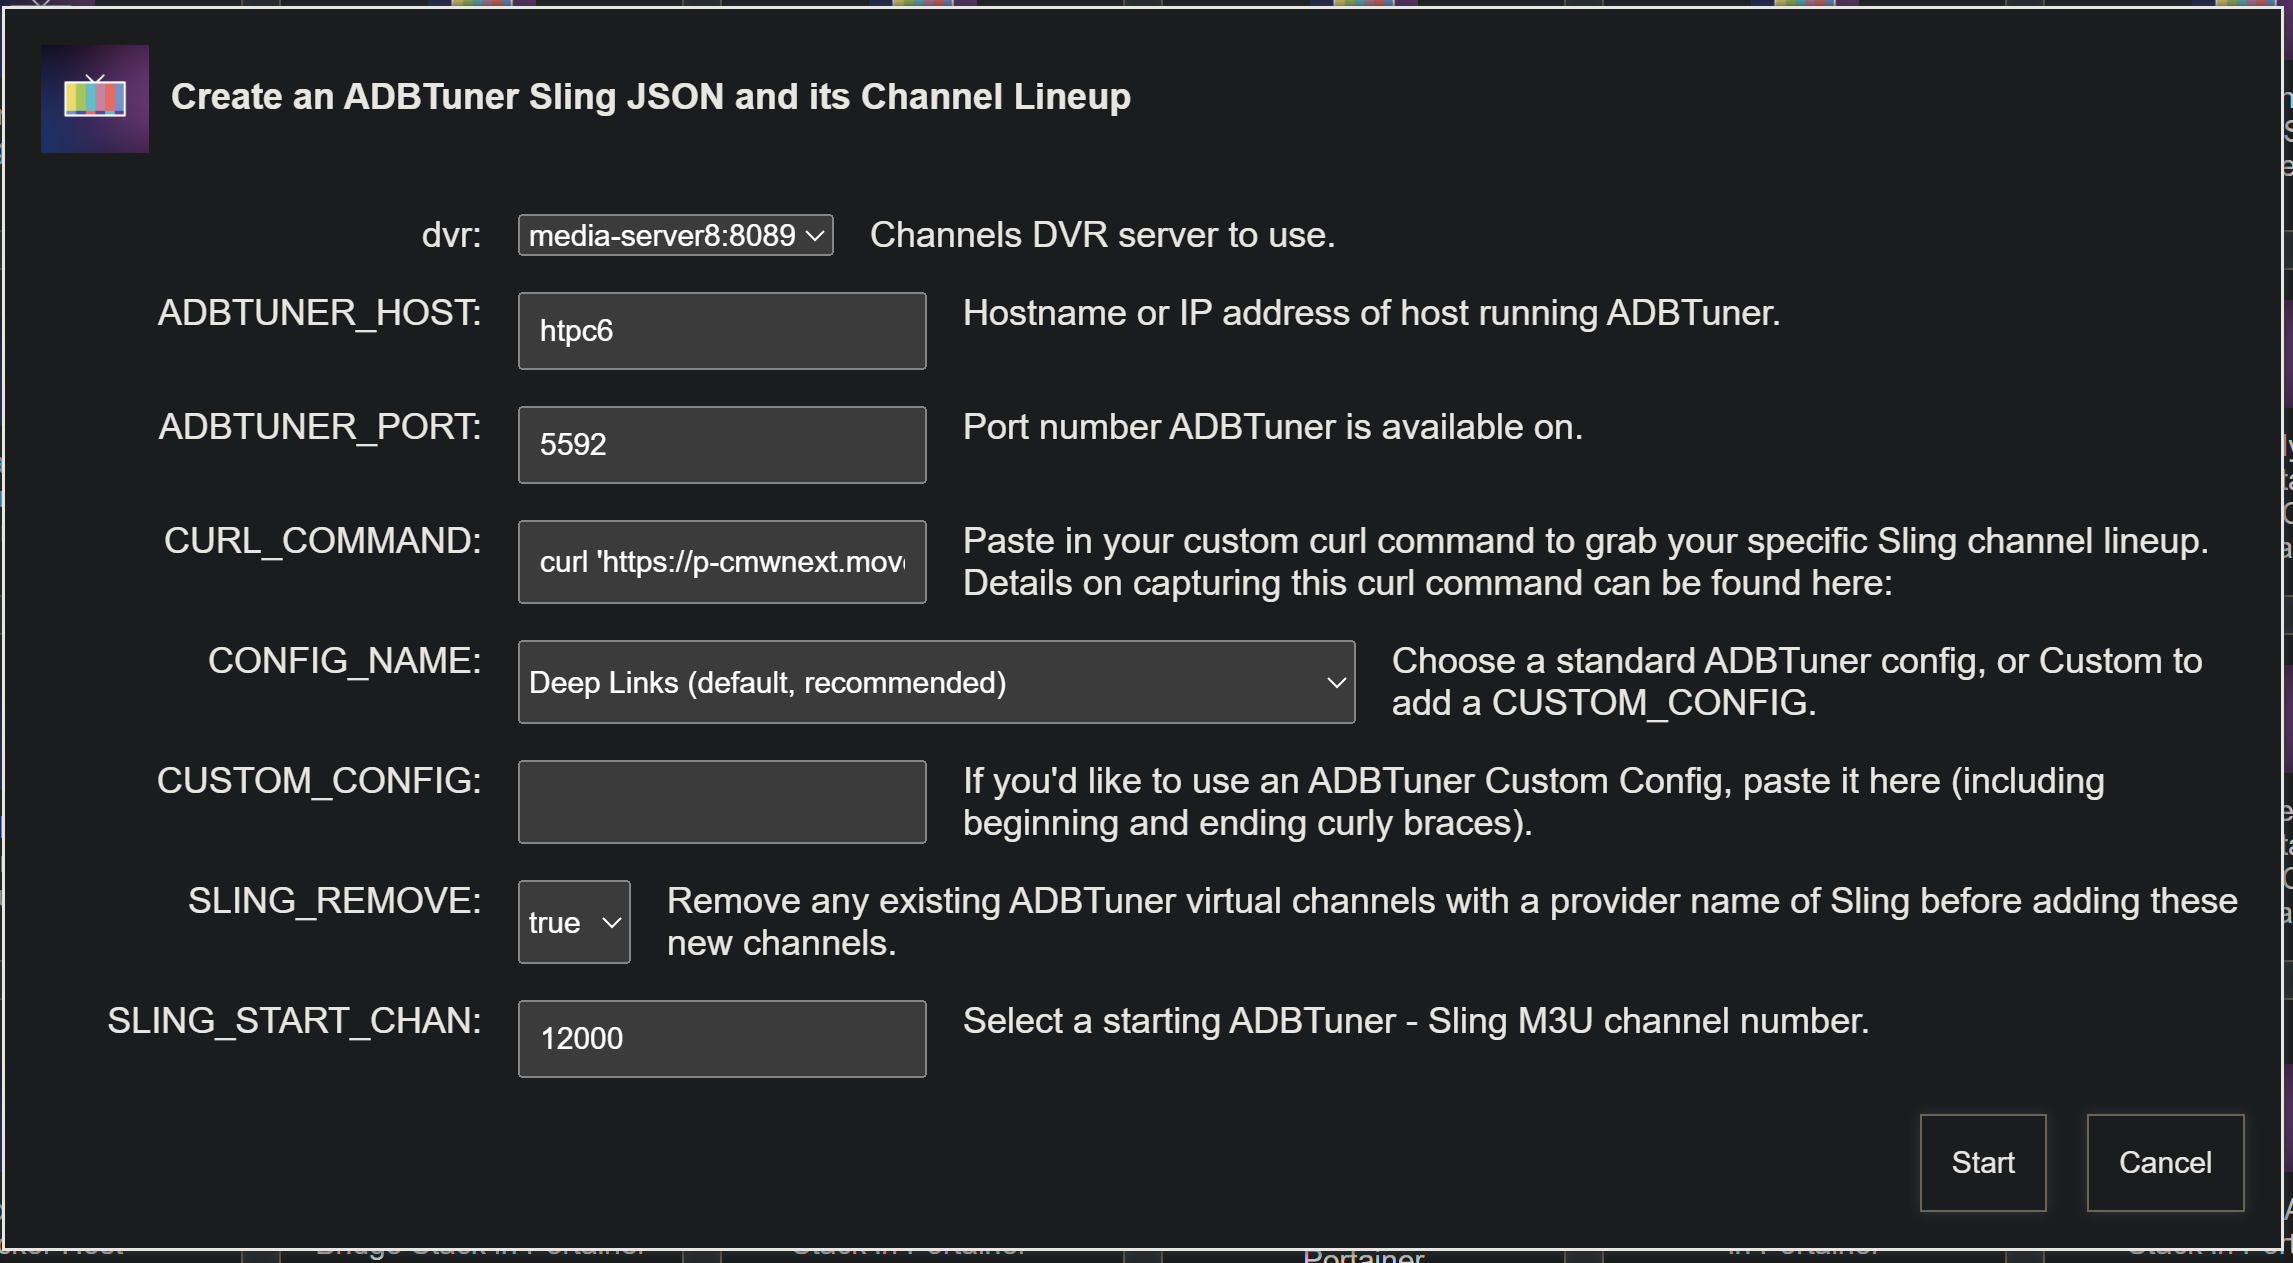This screenshot has height=1263, width=2293.
Task: Click the SLING_START_CHAN field with 12000
Action: (x=722, y=1039)
